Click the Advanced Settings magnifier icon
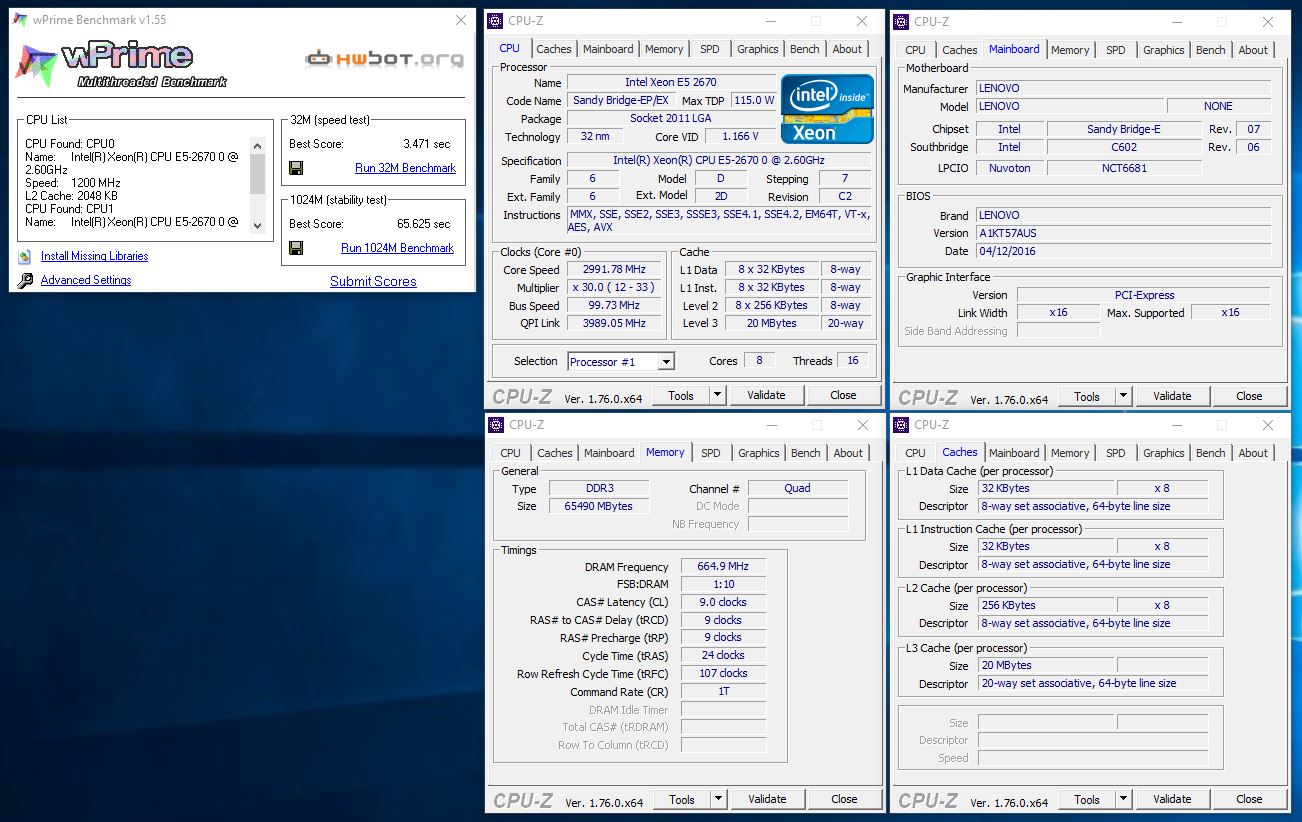 25,281
